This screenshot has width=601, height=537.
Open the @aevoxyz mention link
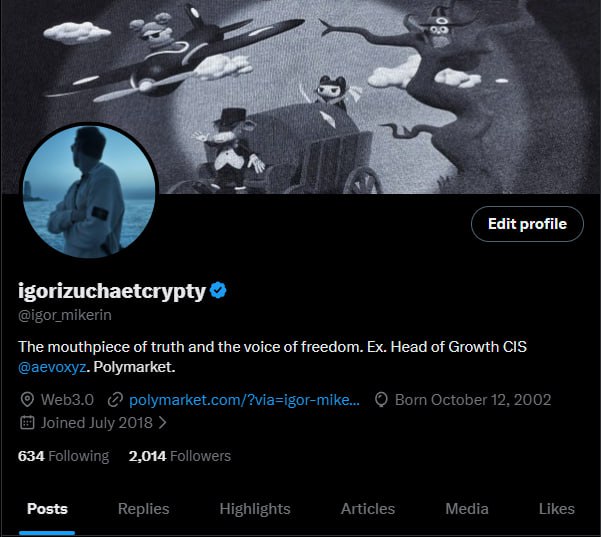(52, 367)
